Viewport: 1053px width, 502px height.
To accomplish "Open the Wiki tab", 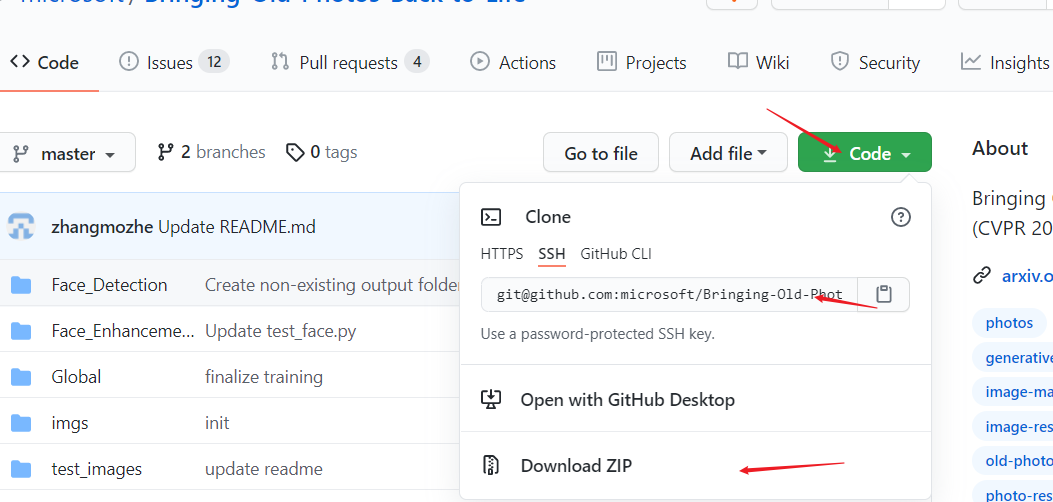I will [x=759, y=63].
